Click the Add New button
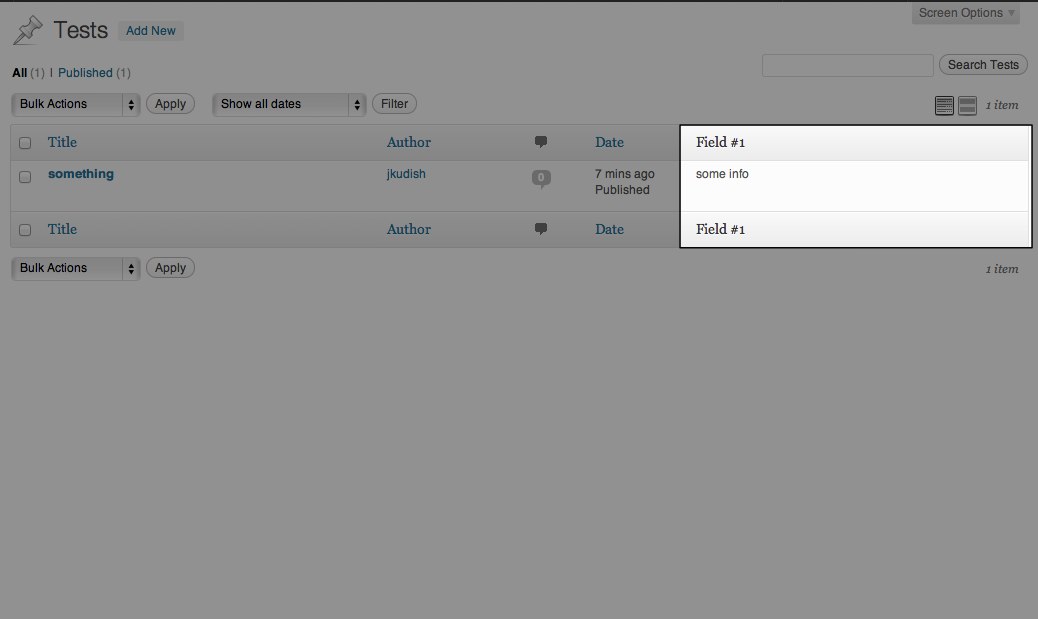 click(x=151, y=31)
